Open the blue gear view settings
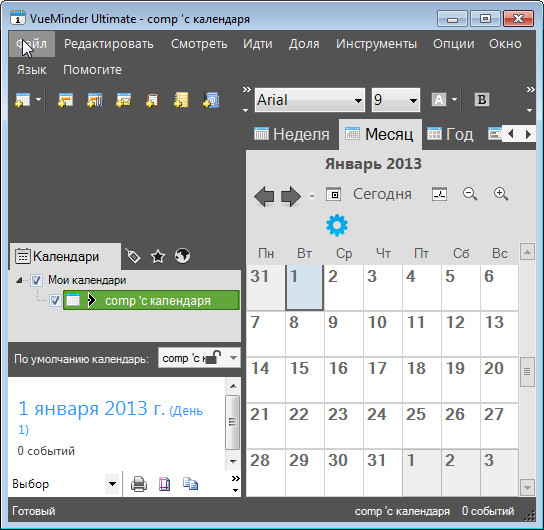Screen dimensions: 544x530 point(337,225)
